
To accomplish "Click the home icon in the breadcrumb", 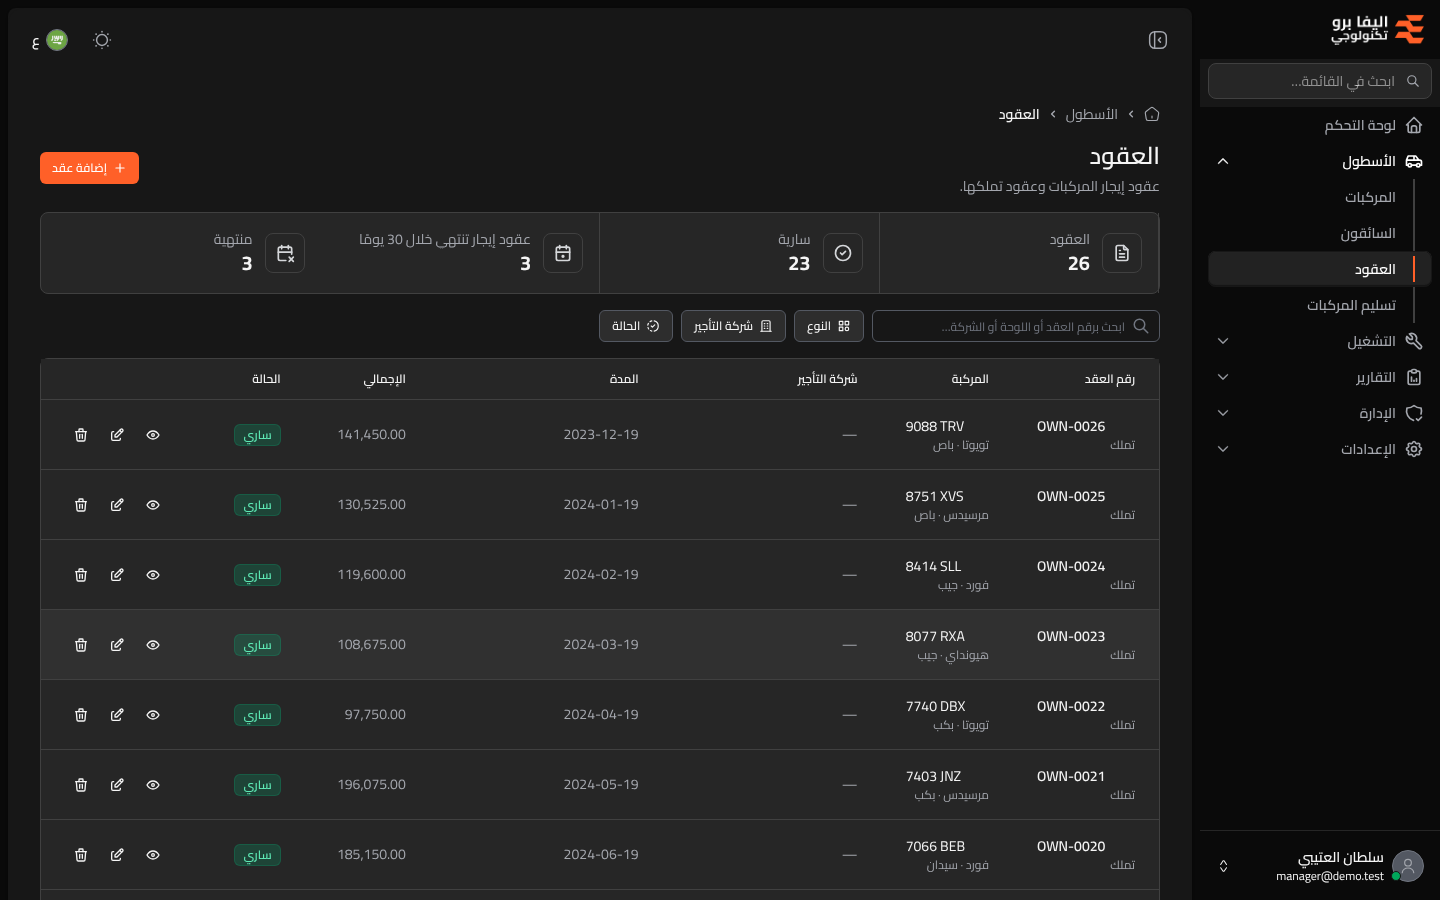I will [x=1152, y=114].
